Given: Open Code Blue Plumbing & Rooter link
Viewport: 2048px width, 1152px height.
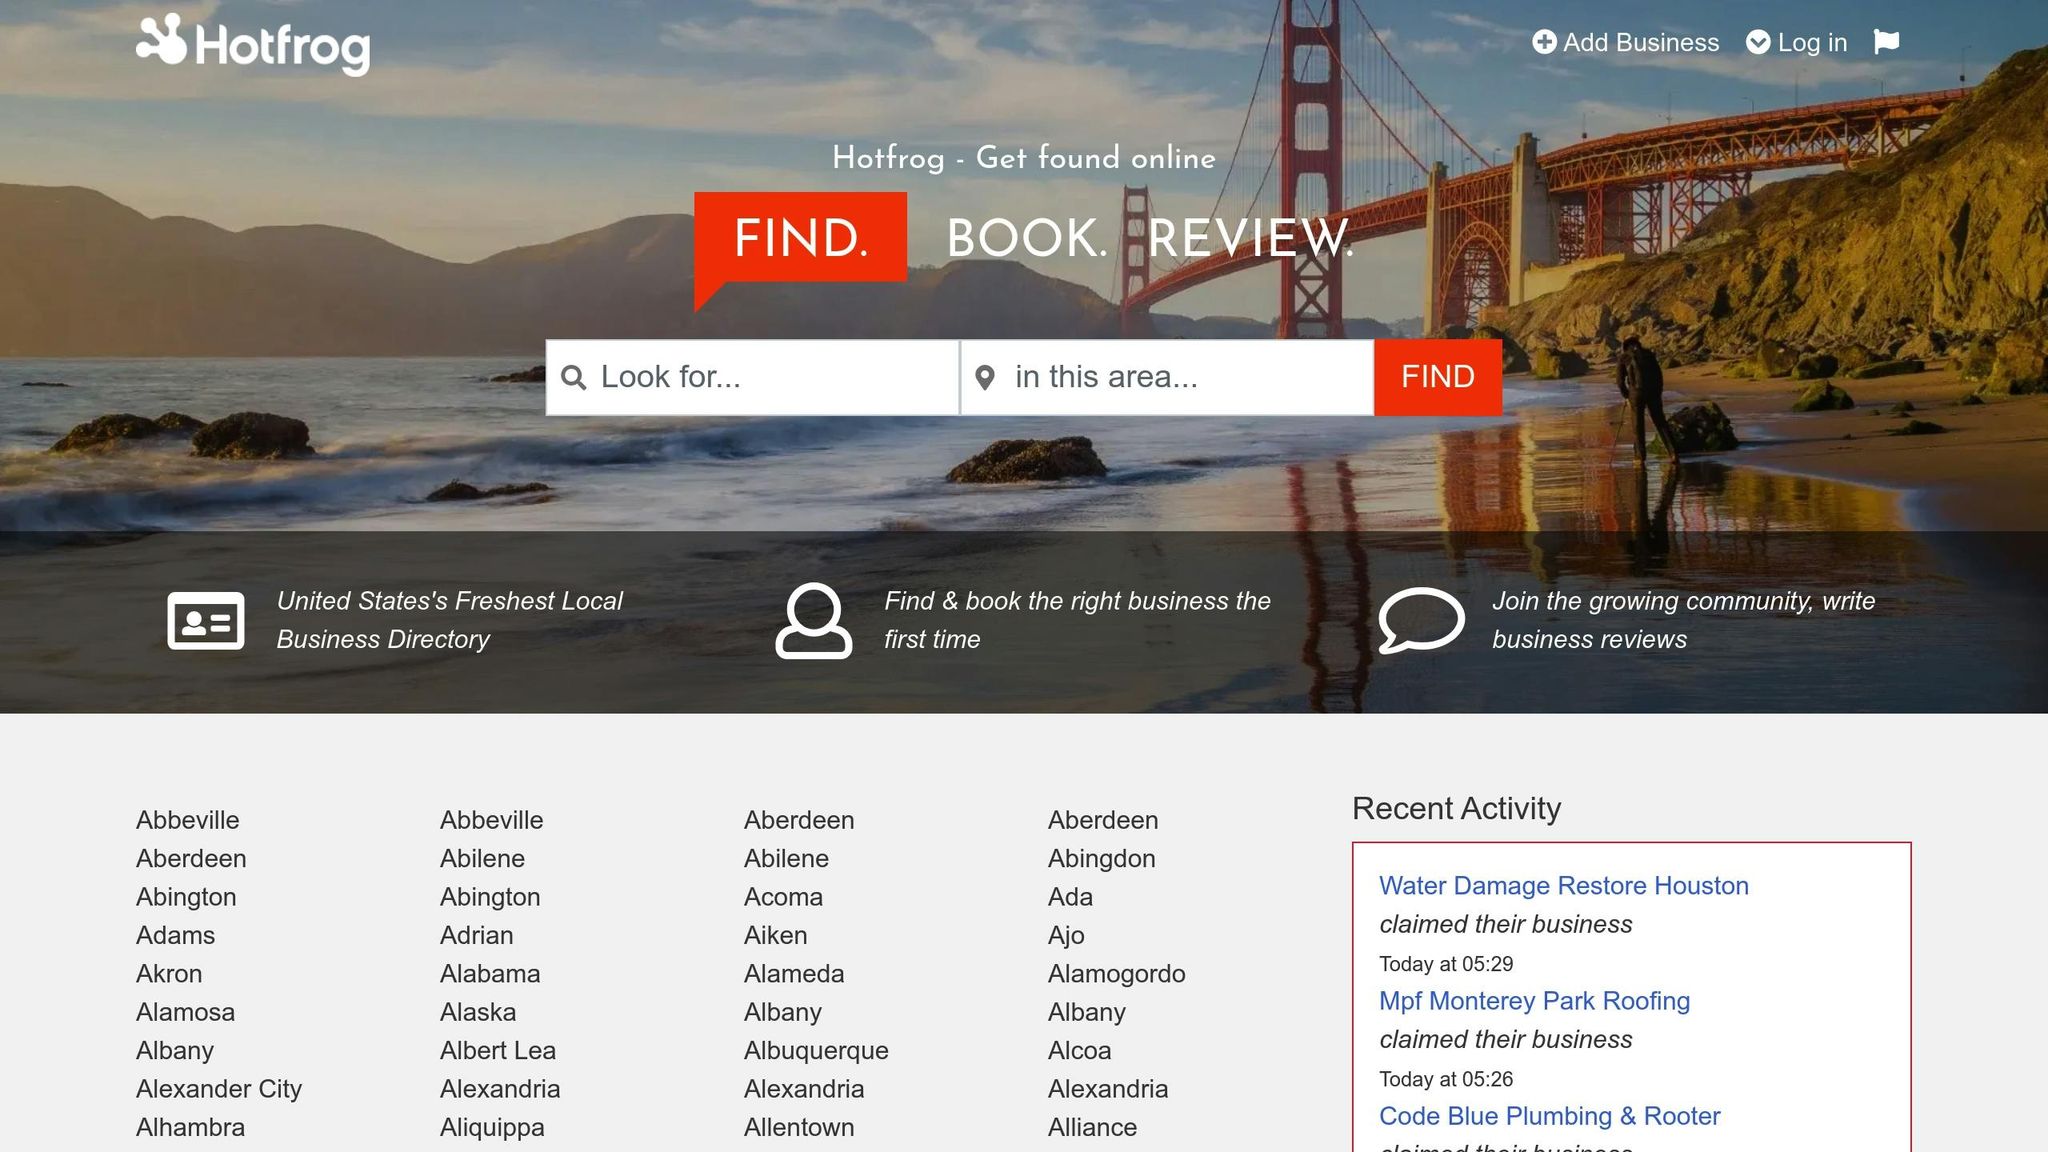Looking at the screenshot, I should coord(1549,1116).
